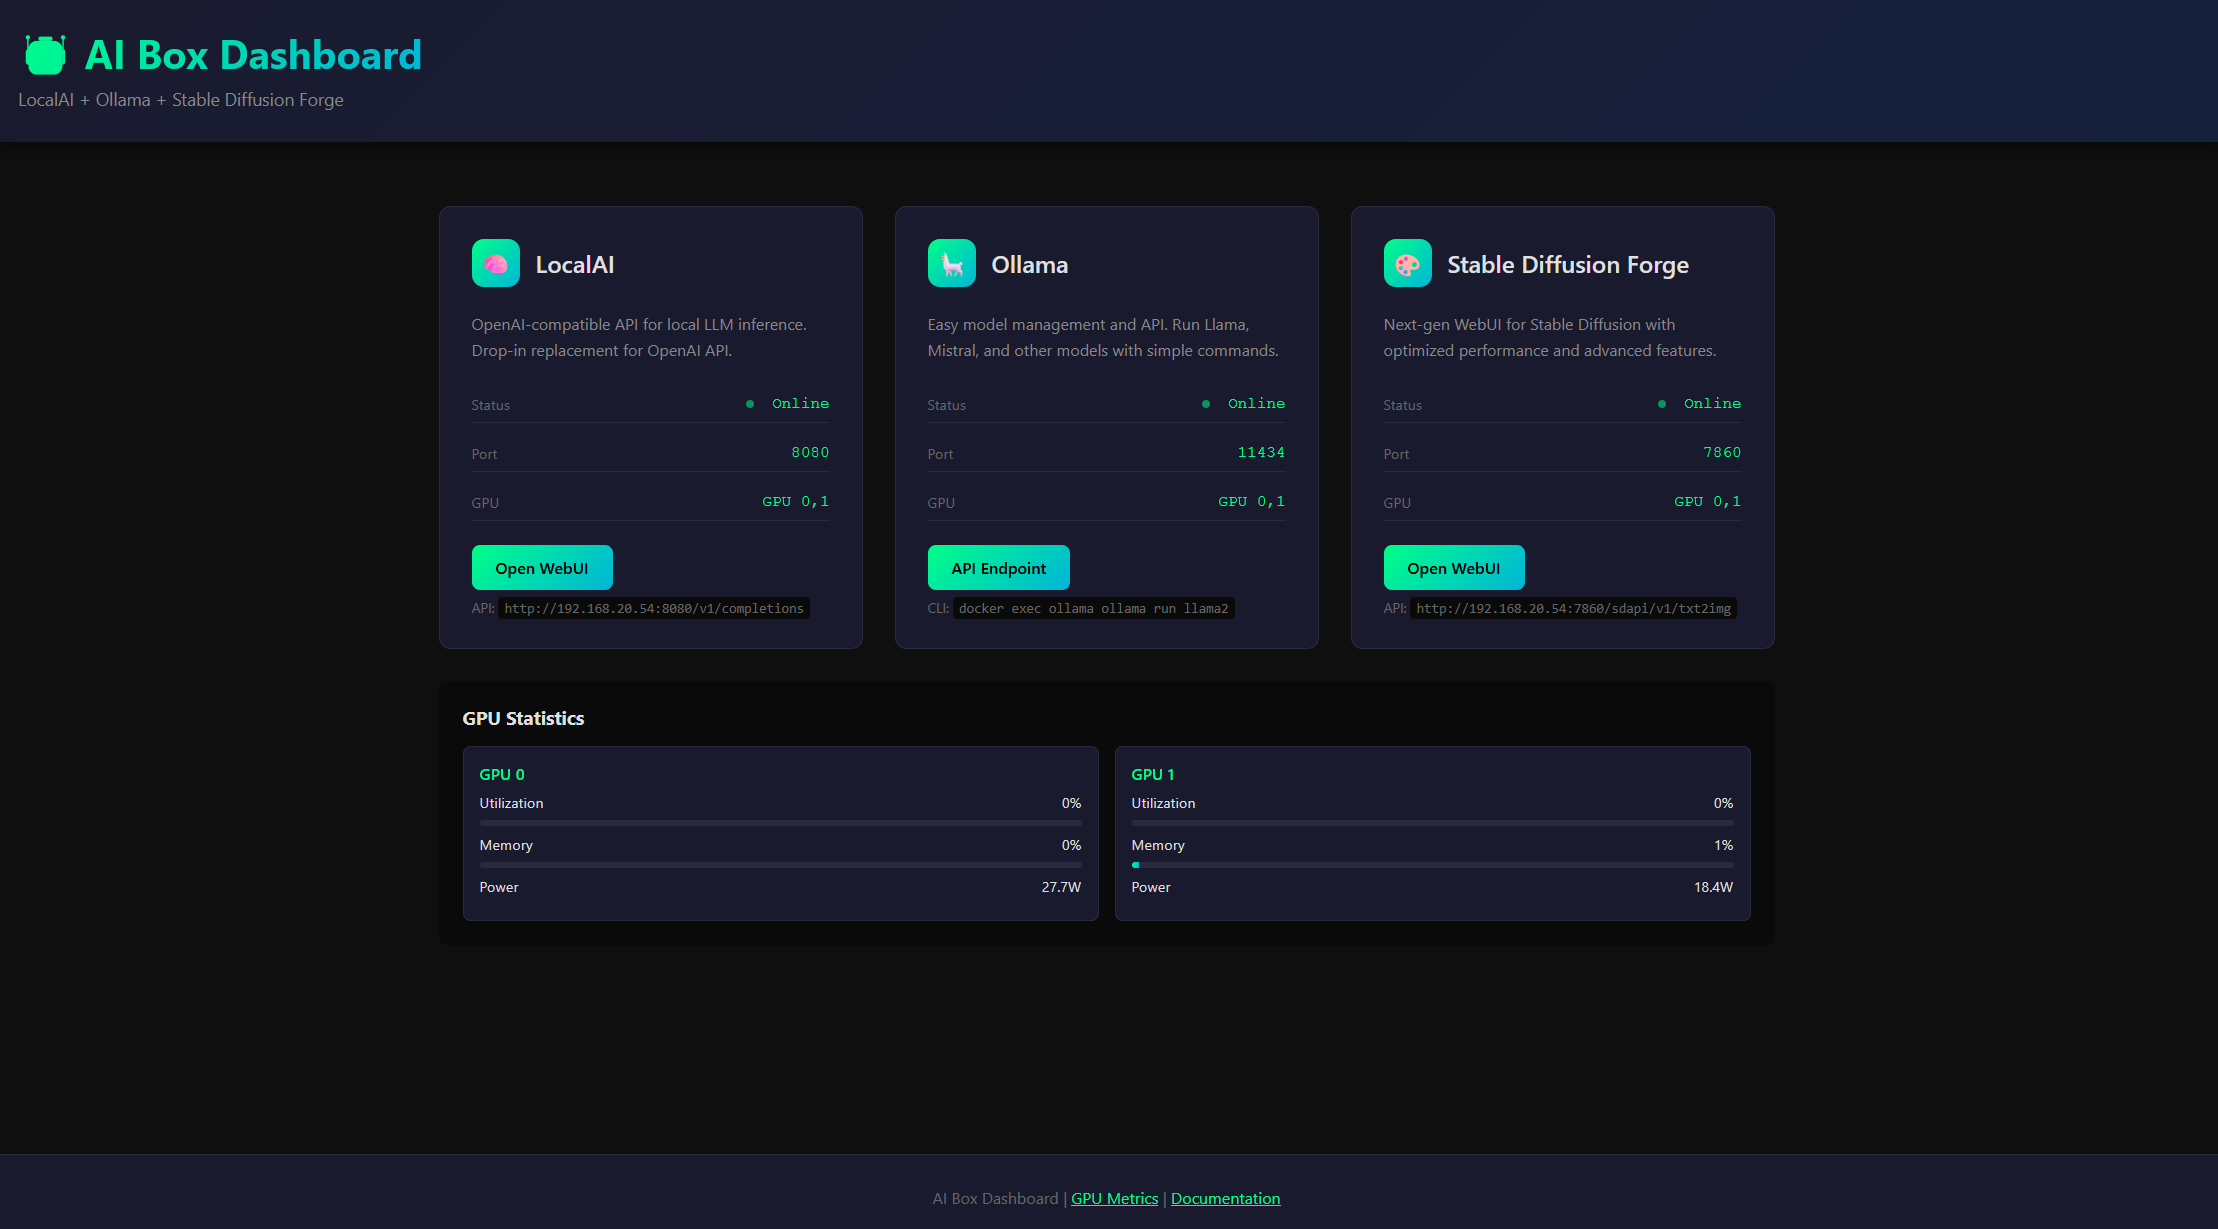The width and height of the screenshot is (2218, 1229).
Task: Select the LocalAI completions API URL
Action: (x=654, y=608)
